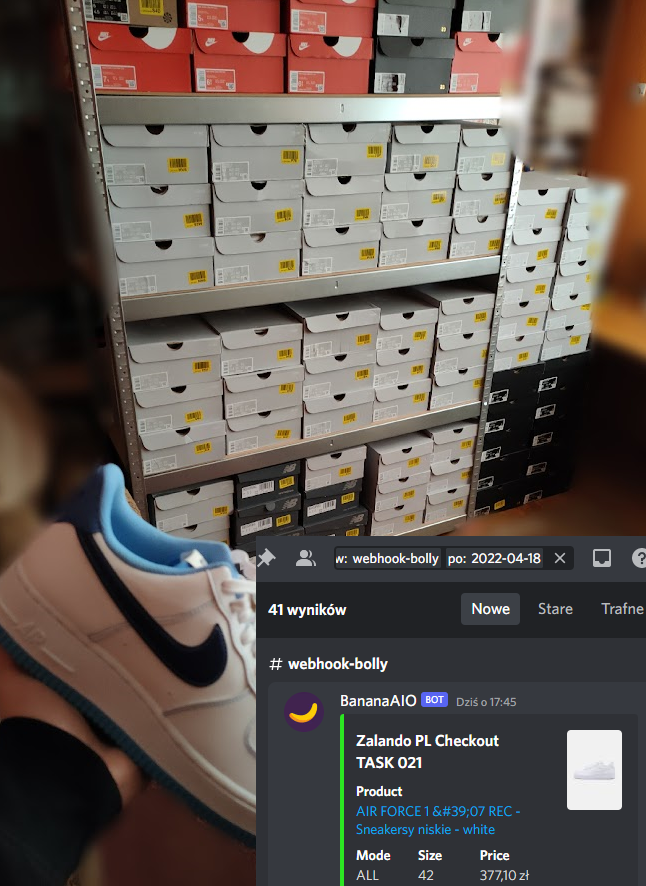The height and width of the screenshot is (886, 646).
Task: Select the Nowe sort tab
Action: 490,609
